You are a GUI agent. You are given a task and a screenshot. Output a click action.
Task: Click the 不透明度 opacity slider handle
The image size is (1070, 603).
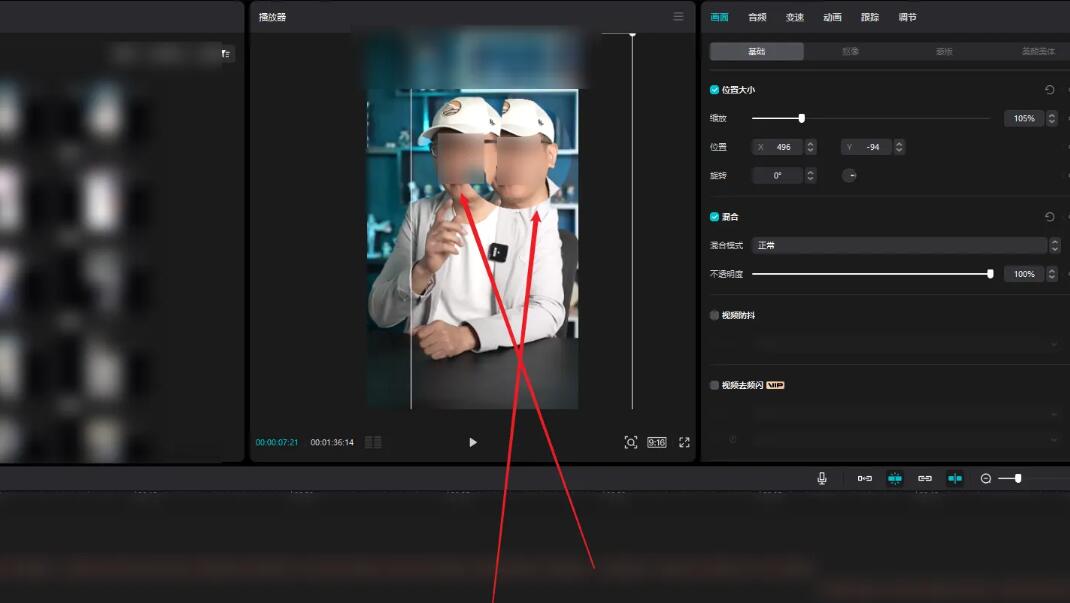tap(990, 274)
